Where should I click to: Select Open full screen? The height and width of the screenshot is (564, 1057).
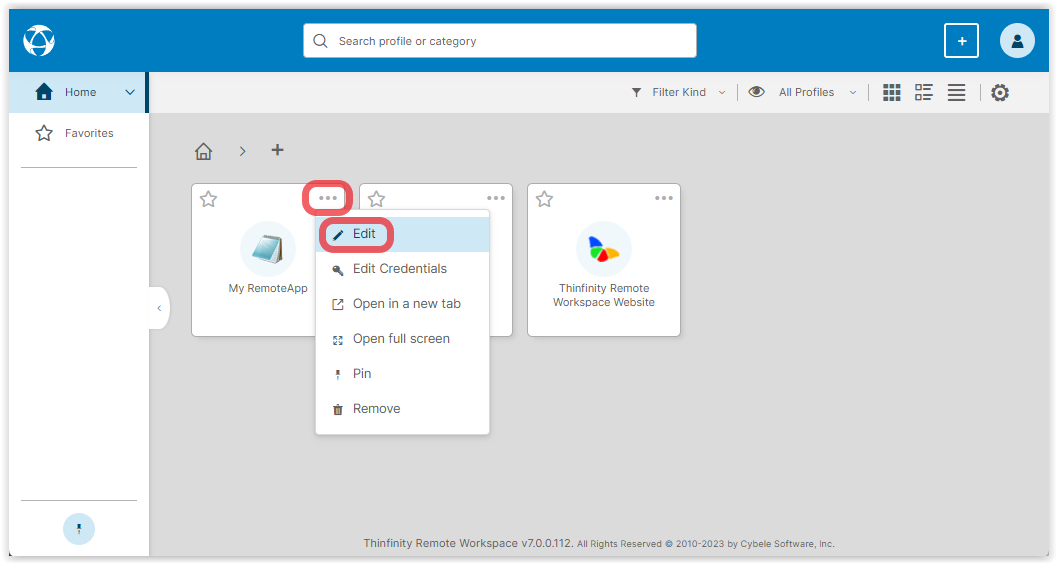(402, 339)
